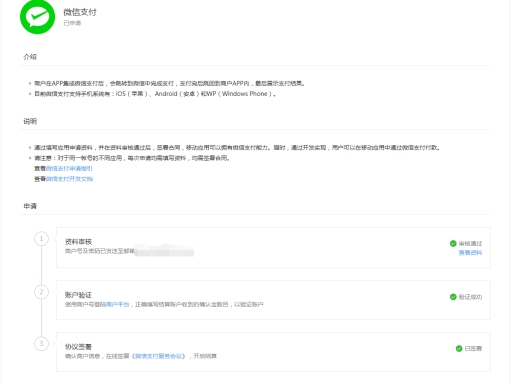Viewport: 511px width, 385px height.
Task: Click the 已签署 status text
Action: [x=473, y=348]
